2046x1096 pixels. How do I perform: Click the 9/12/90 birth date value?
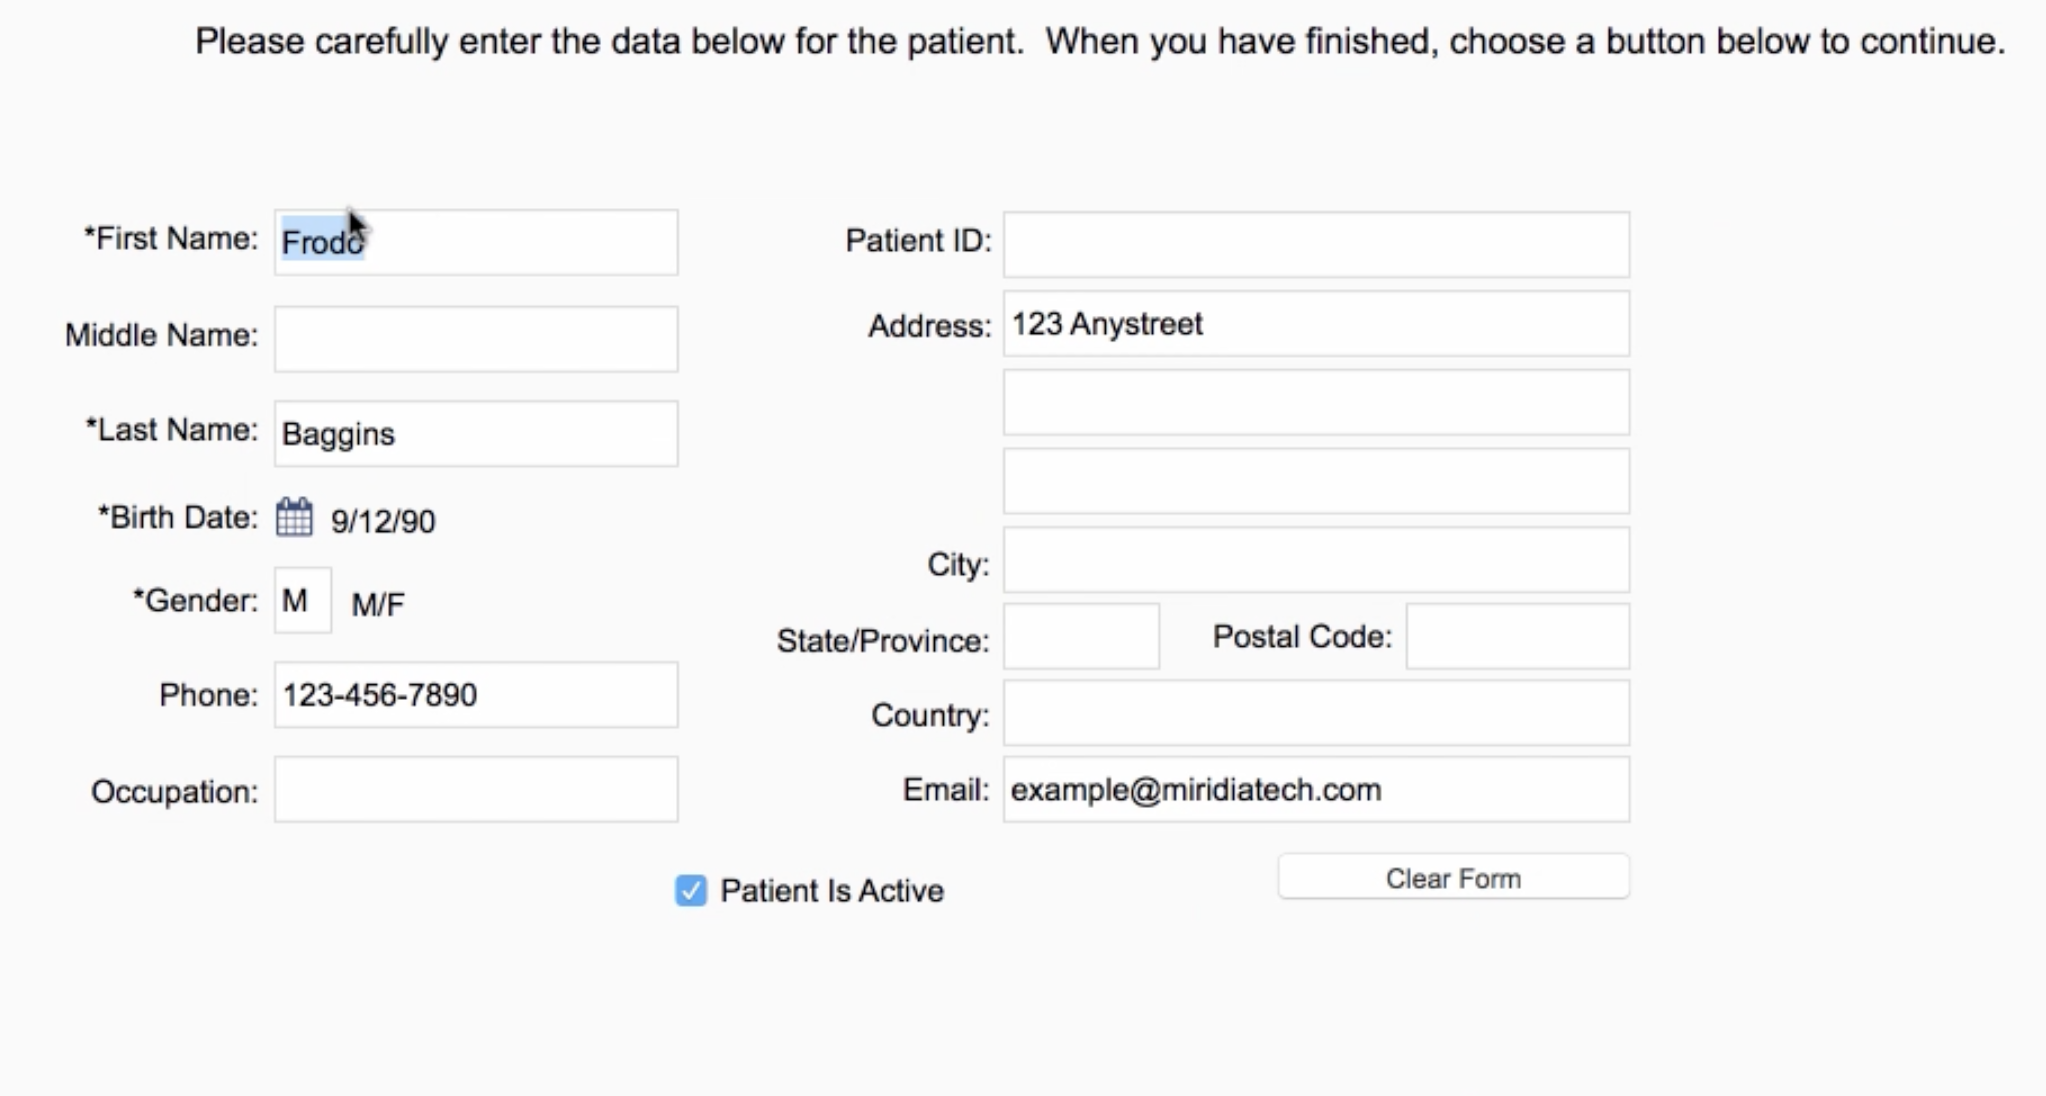pyautogui.click(x=383, y=521)
